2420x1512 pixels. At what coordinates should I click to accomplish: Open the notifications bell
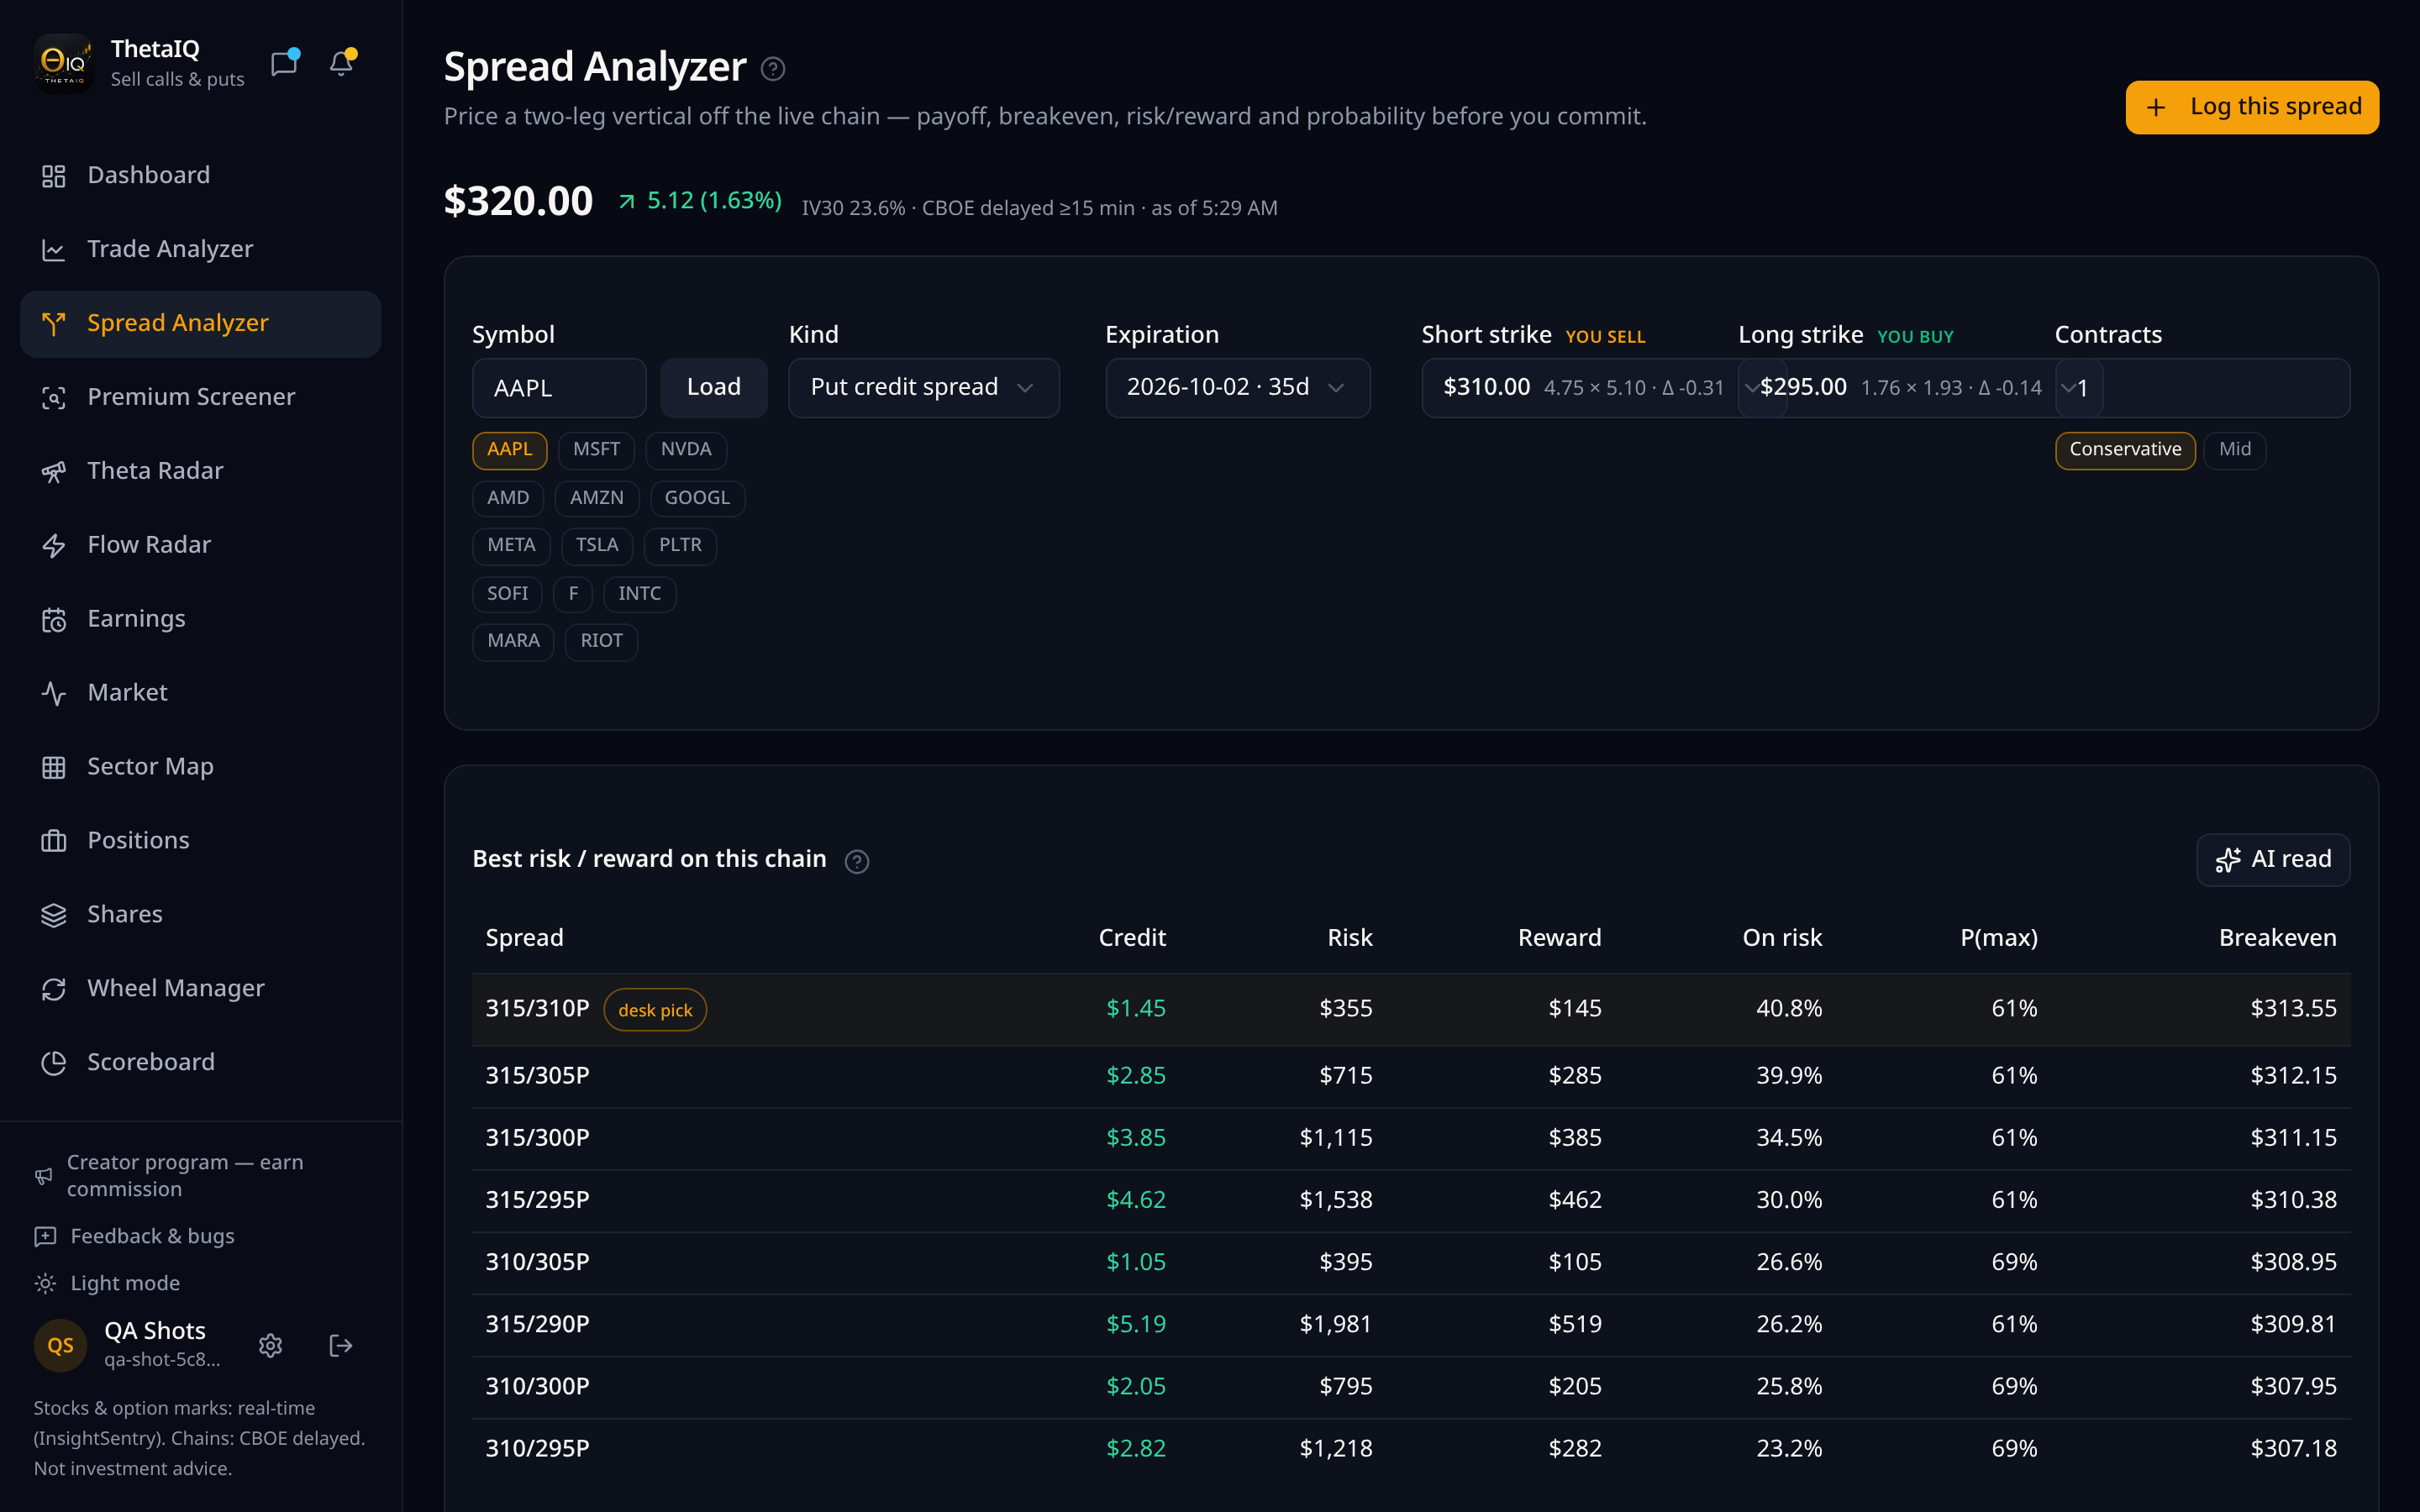coord(342,63)
